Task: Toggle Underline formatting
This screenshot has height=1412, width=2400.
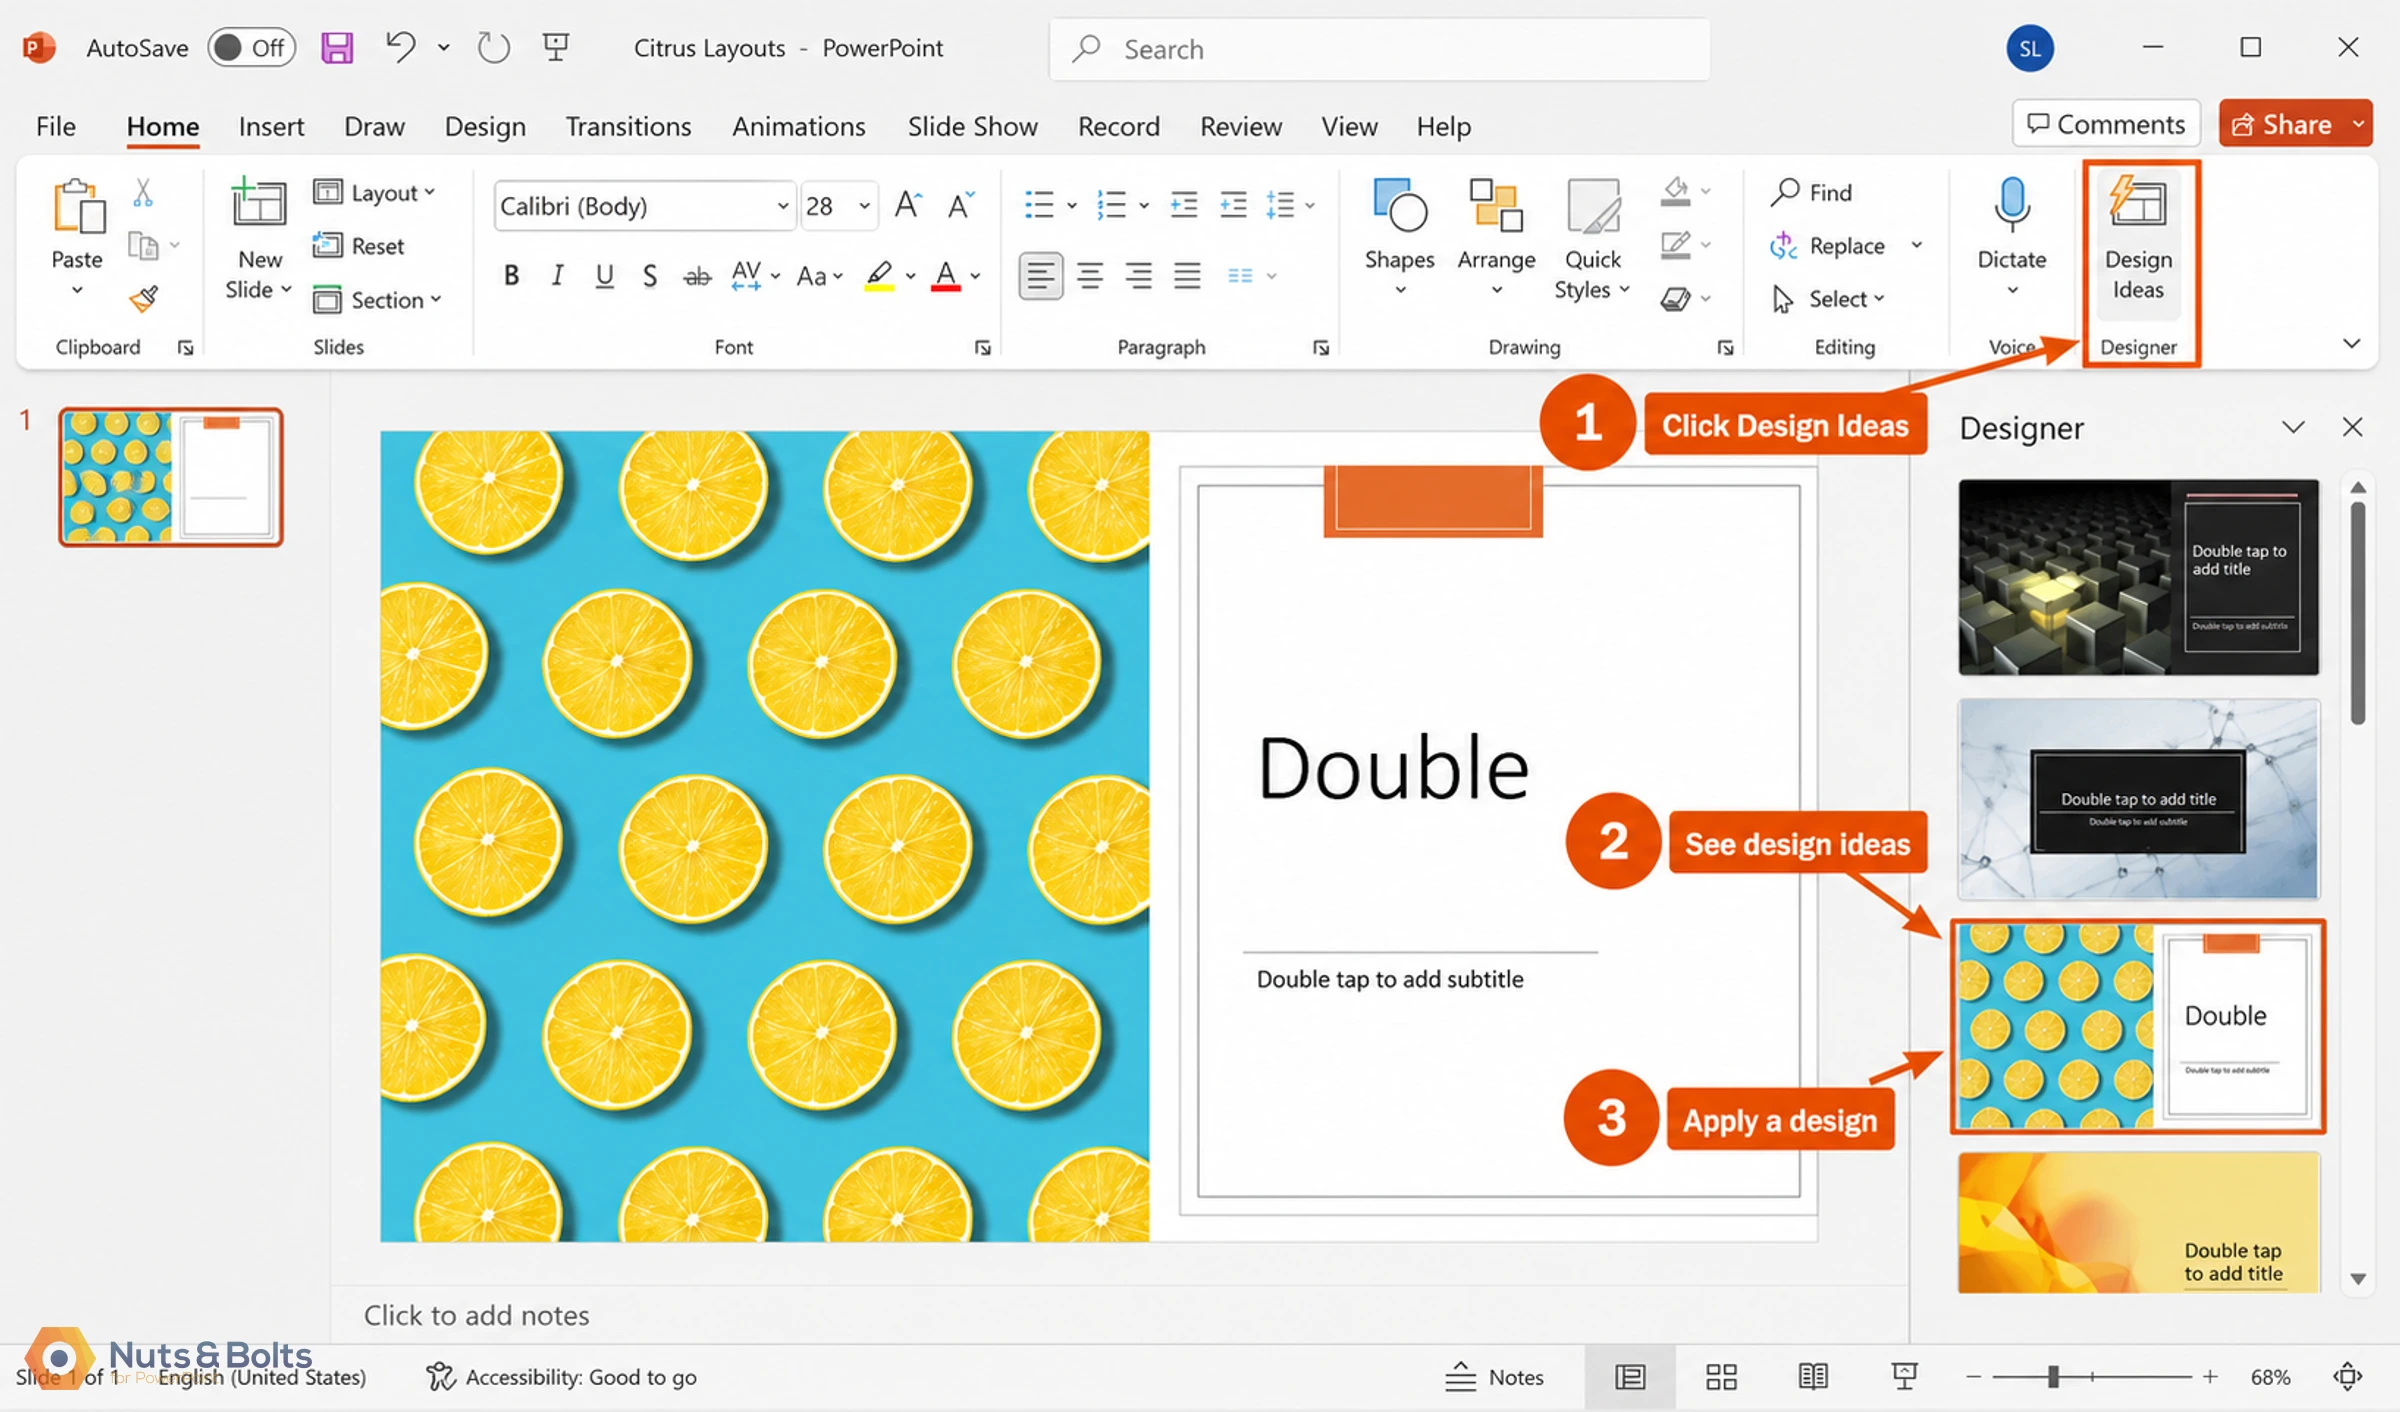Action: pyautogui.click(x=604, y=276)
